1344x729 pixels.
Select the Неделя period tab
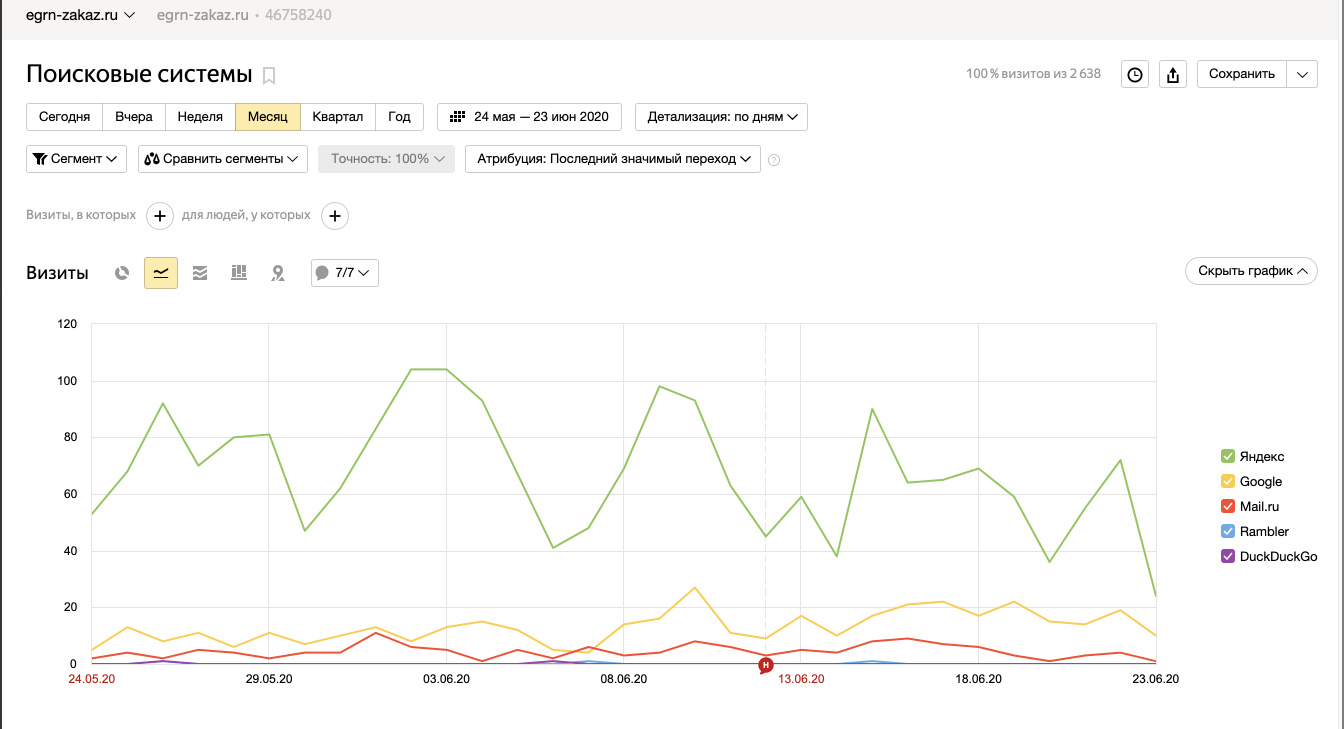200,117
